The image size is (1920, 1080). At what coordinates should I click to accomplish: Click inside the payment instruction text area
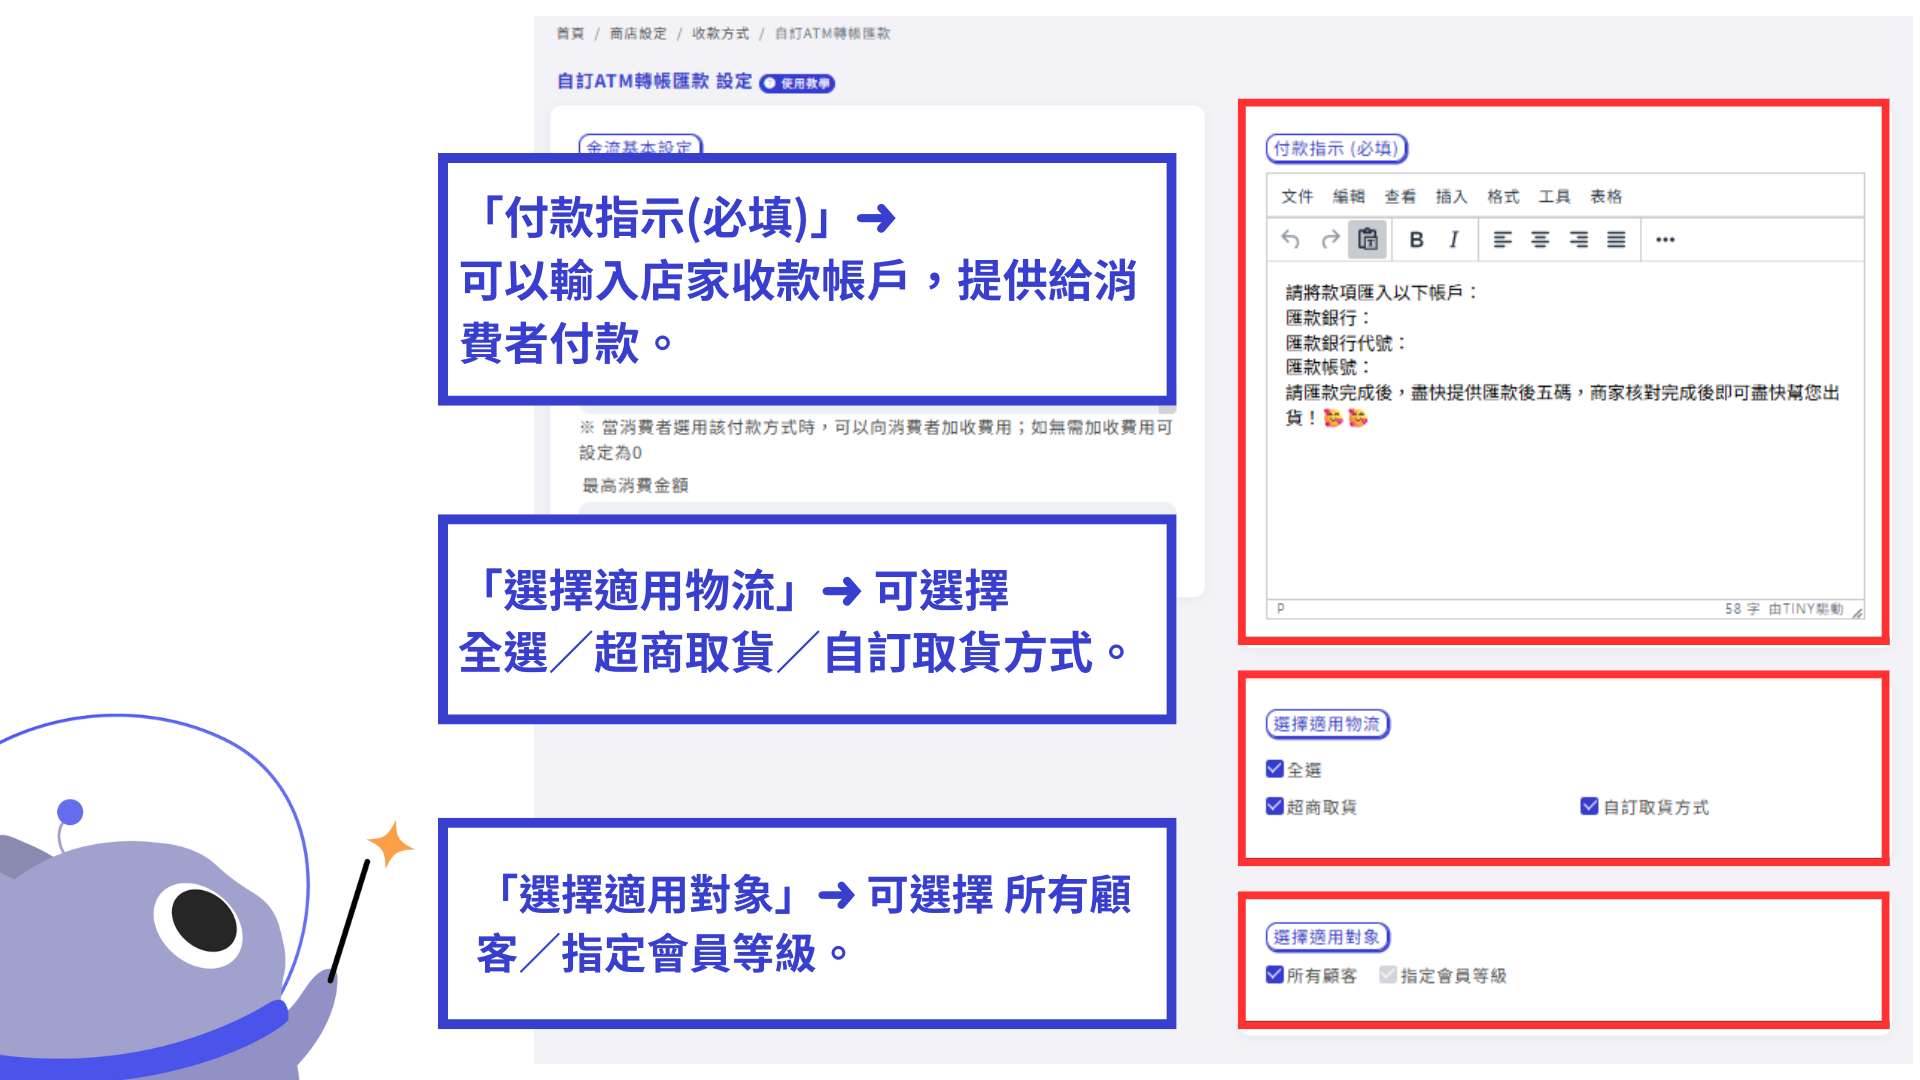click(1565, 430)
